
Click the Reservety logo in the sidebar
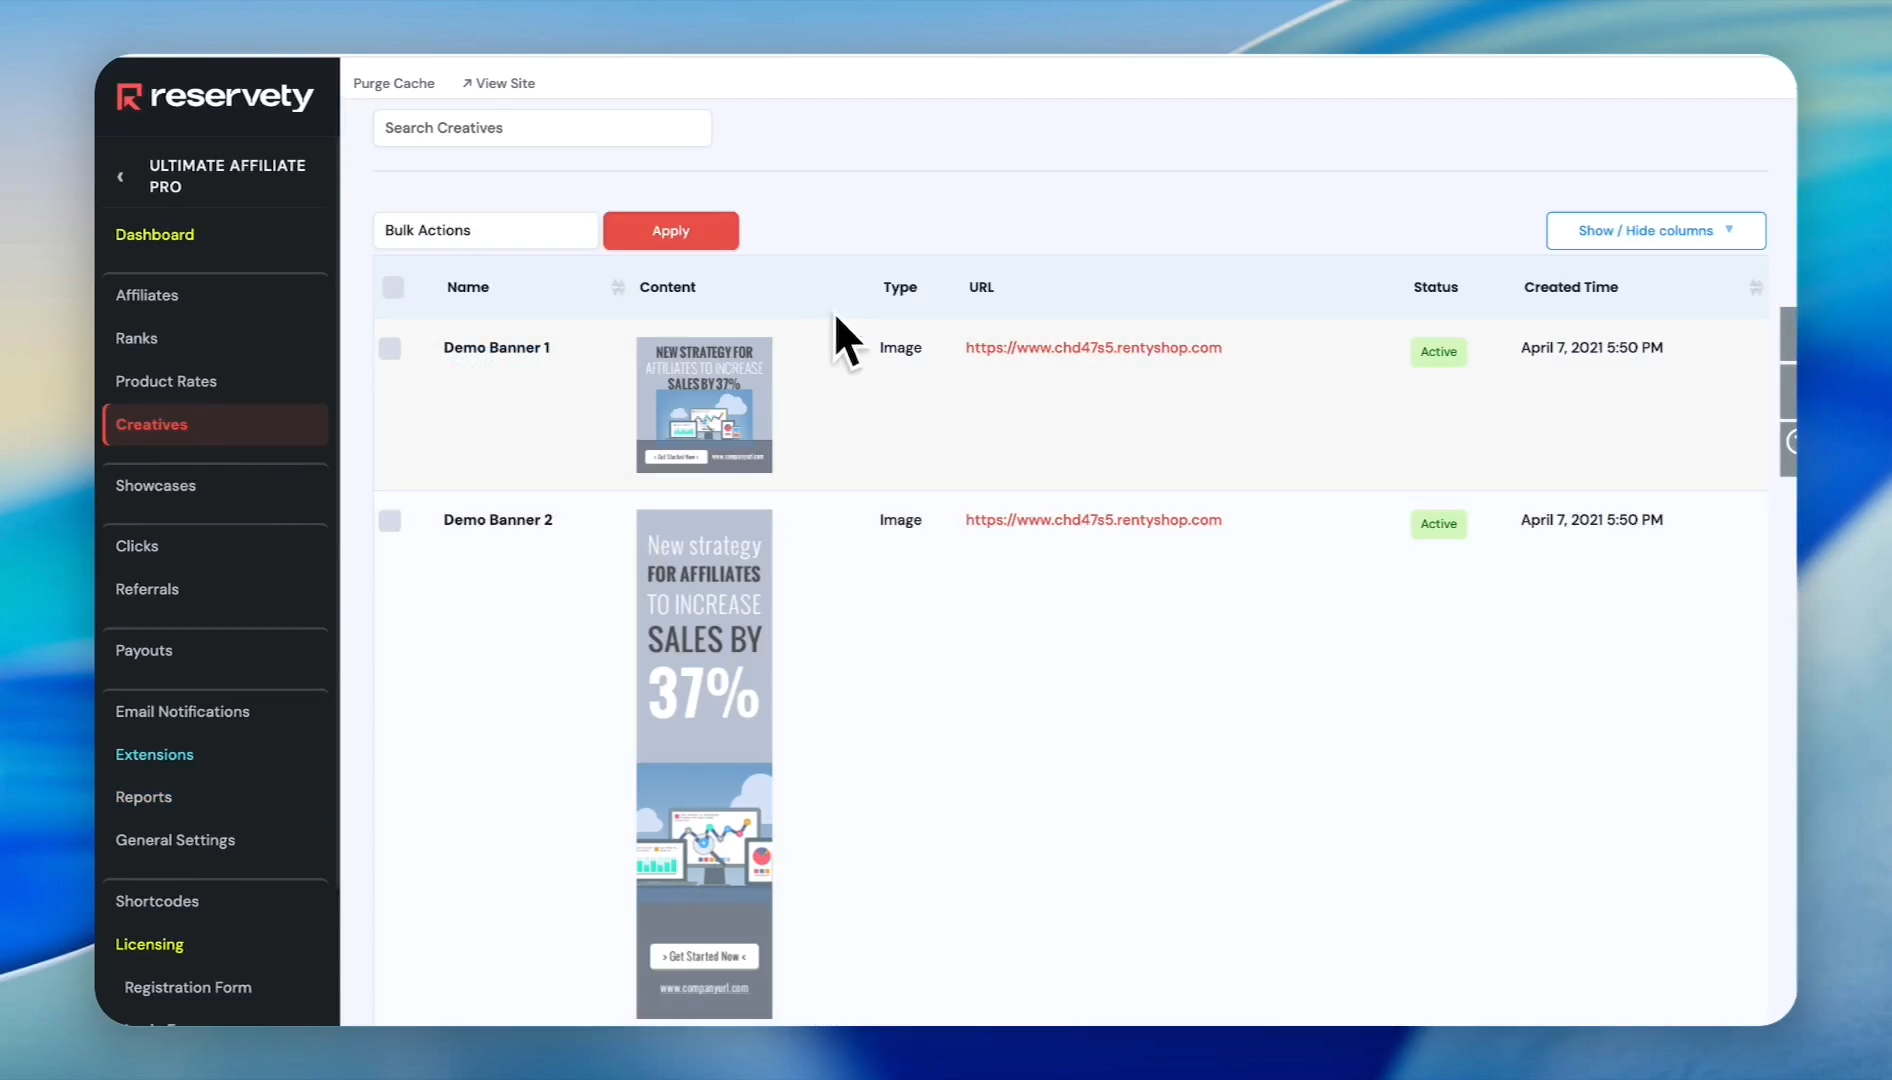tap(215, 97)
